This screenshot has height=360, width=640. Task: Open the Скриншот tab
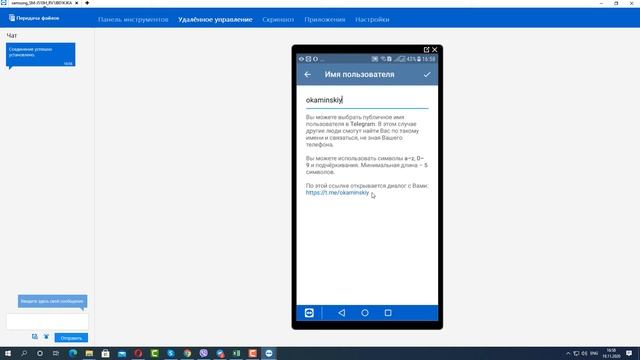tap(278, 20)
